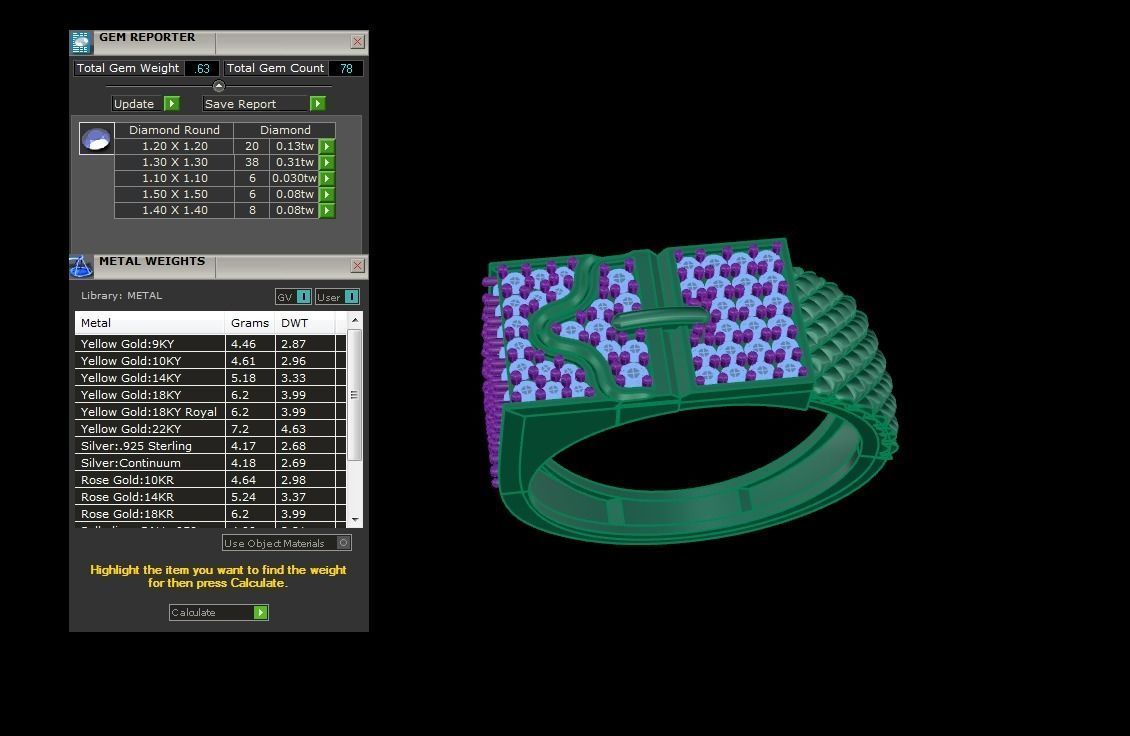This screenshot has width=1130, height=736.
Task: Click the 1.50 X 1.50 size cell
Action: coord(174,194)
